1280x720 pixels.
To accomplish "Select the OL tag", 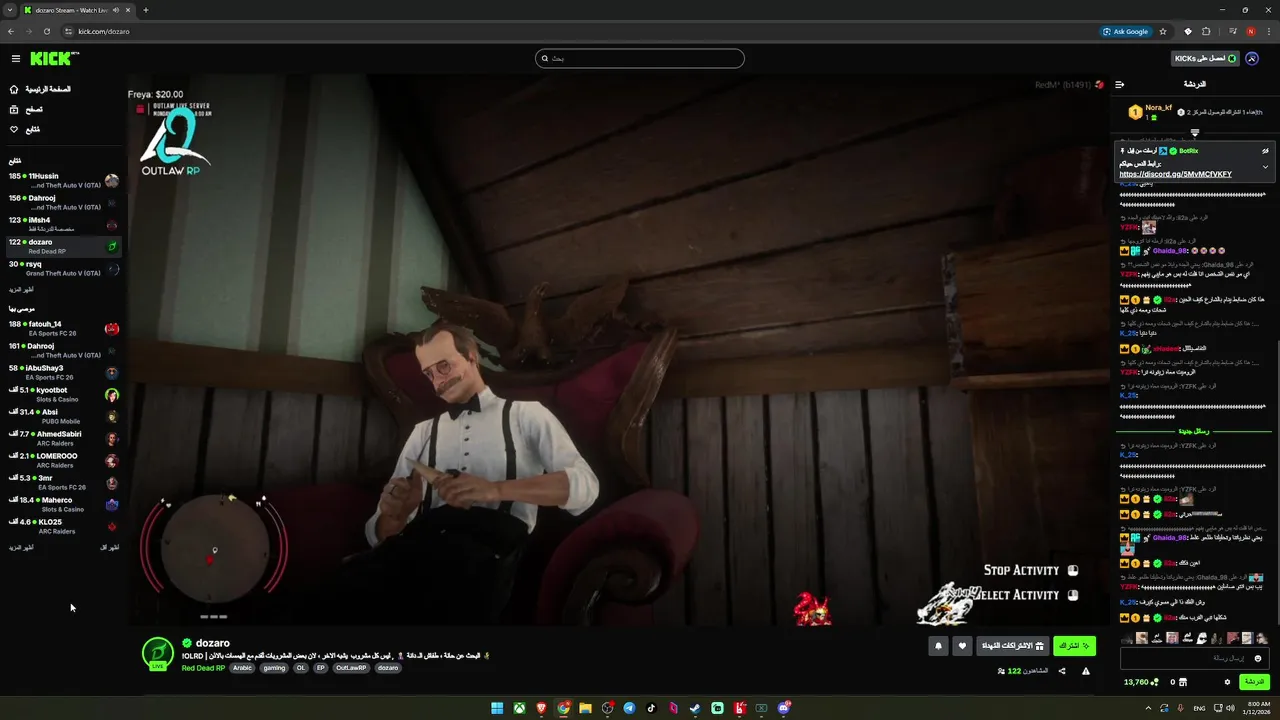I will point(301,668).
